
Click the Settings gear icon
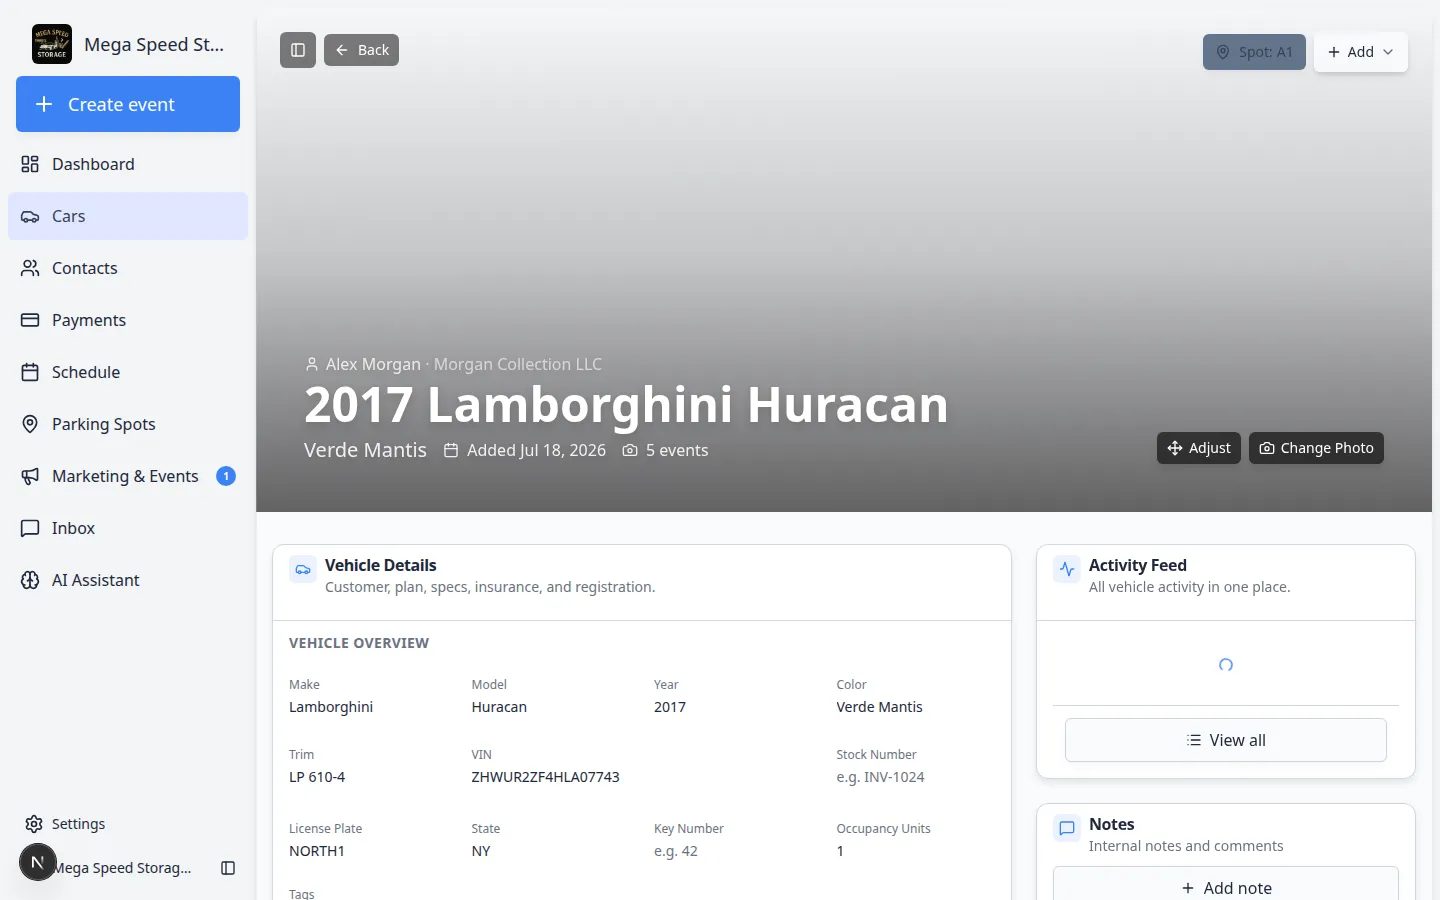pyautogui.click(x=34, y=824)
